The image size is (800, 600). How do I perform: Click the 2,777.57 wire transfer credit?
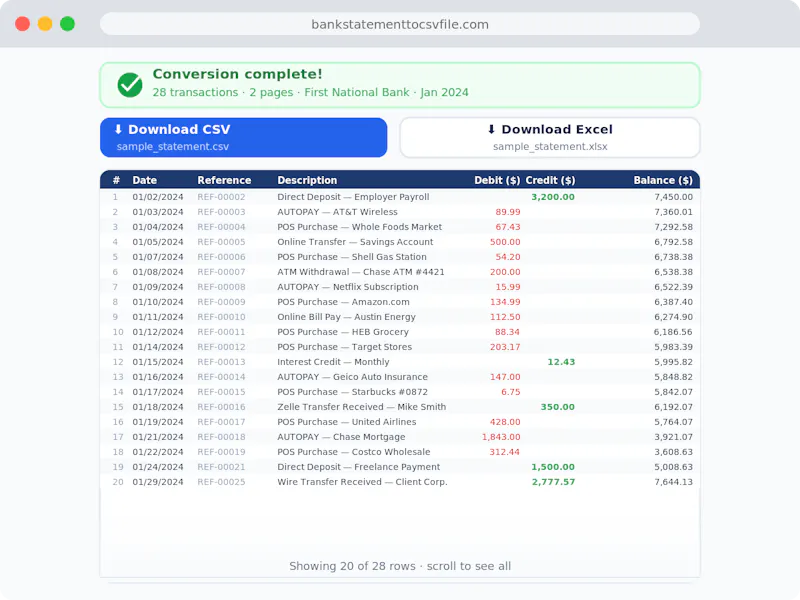[x=553, y=482]
